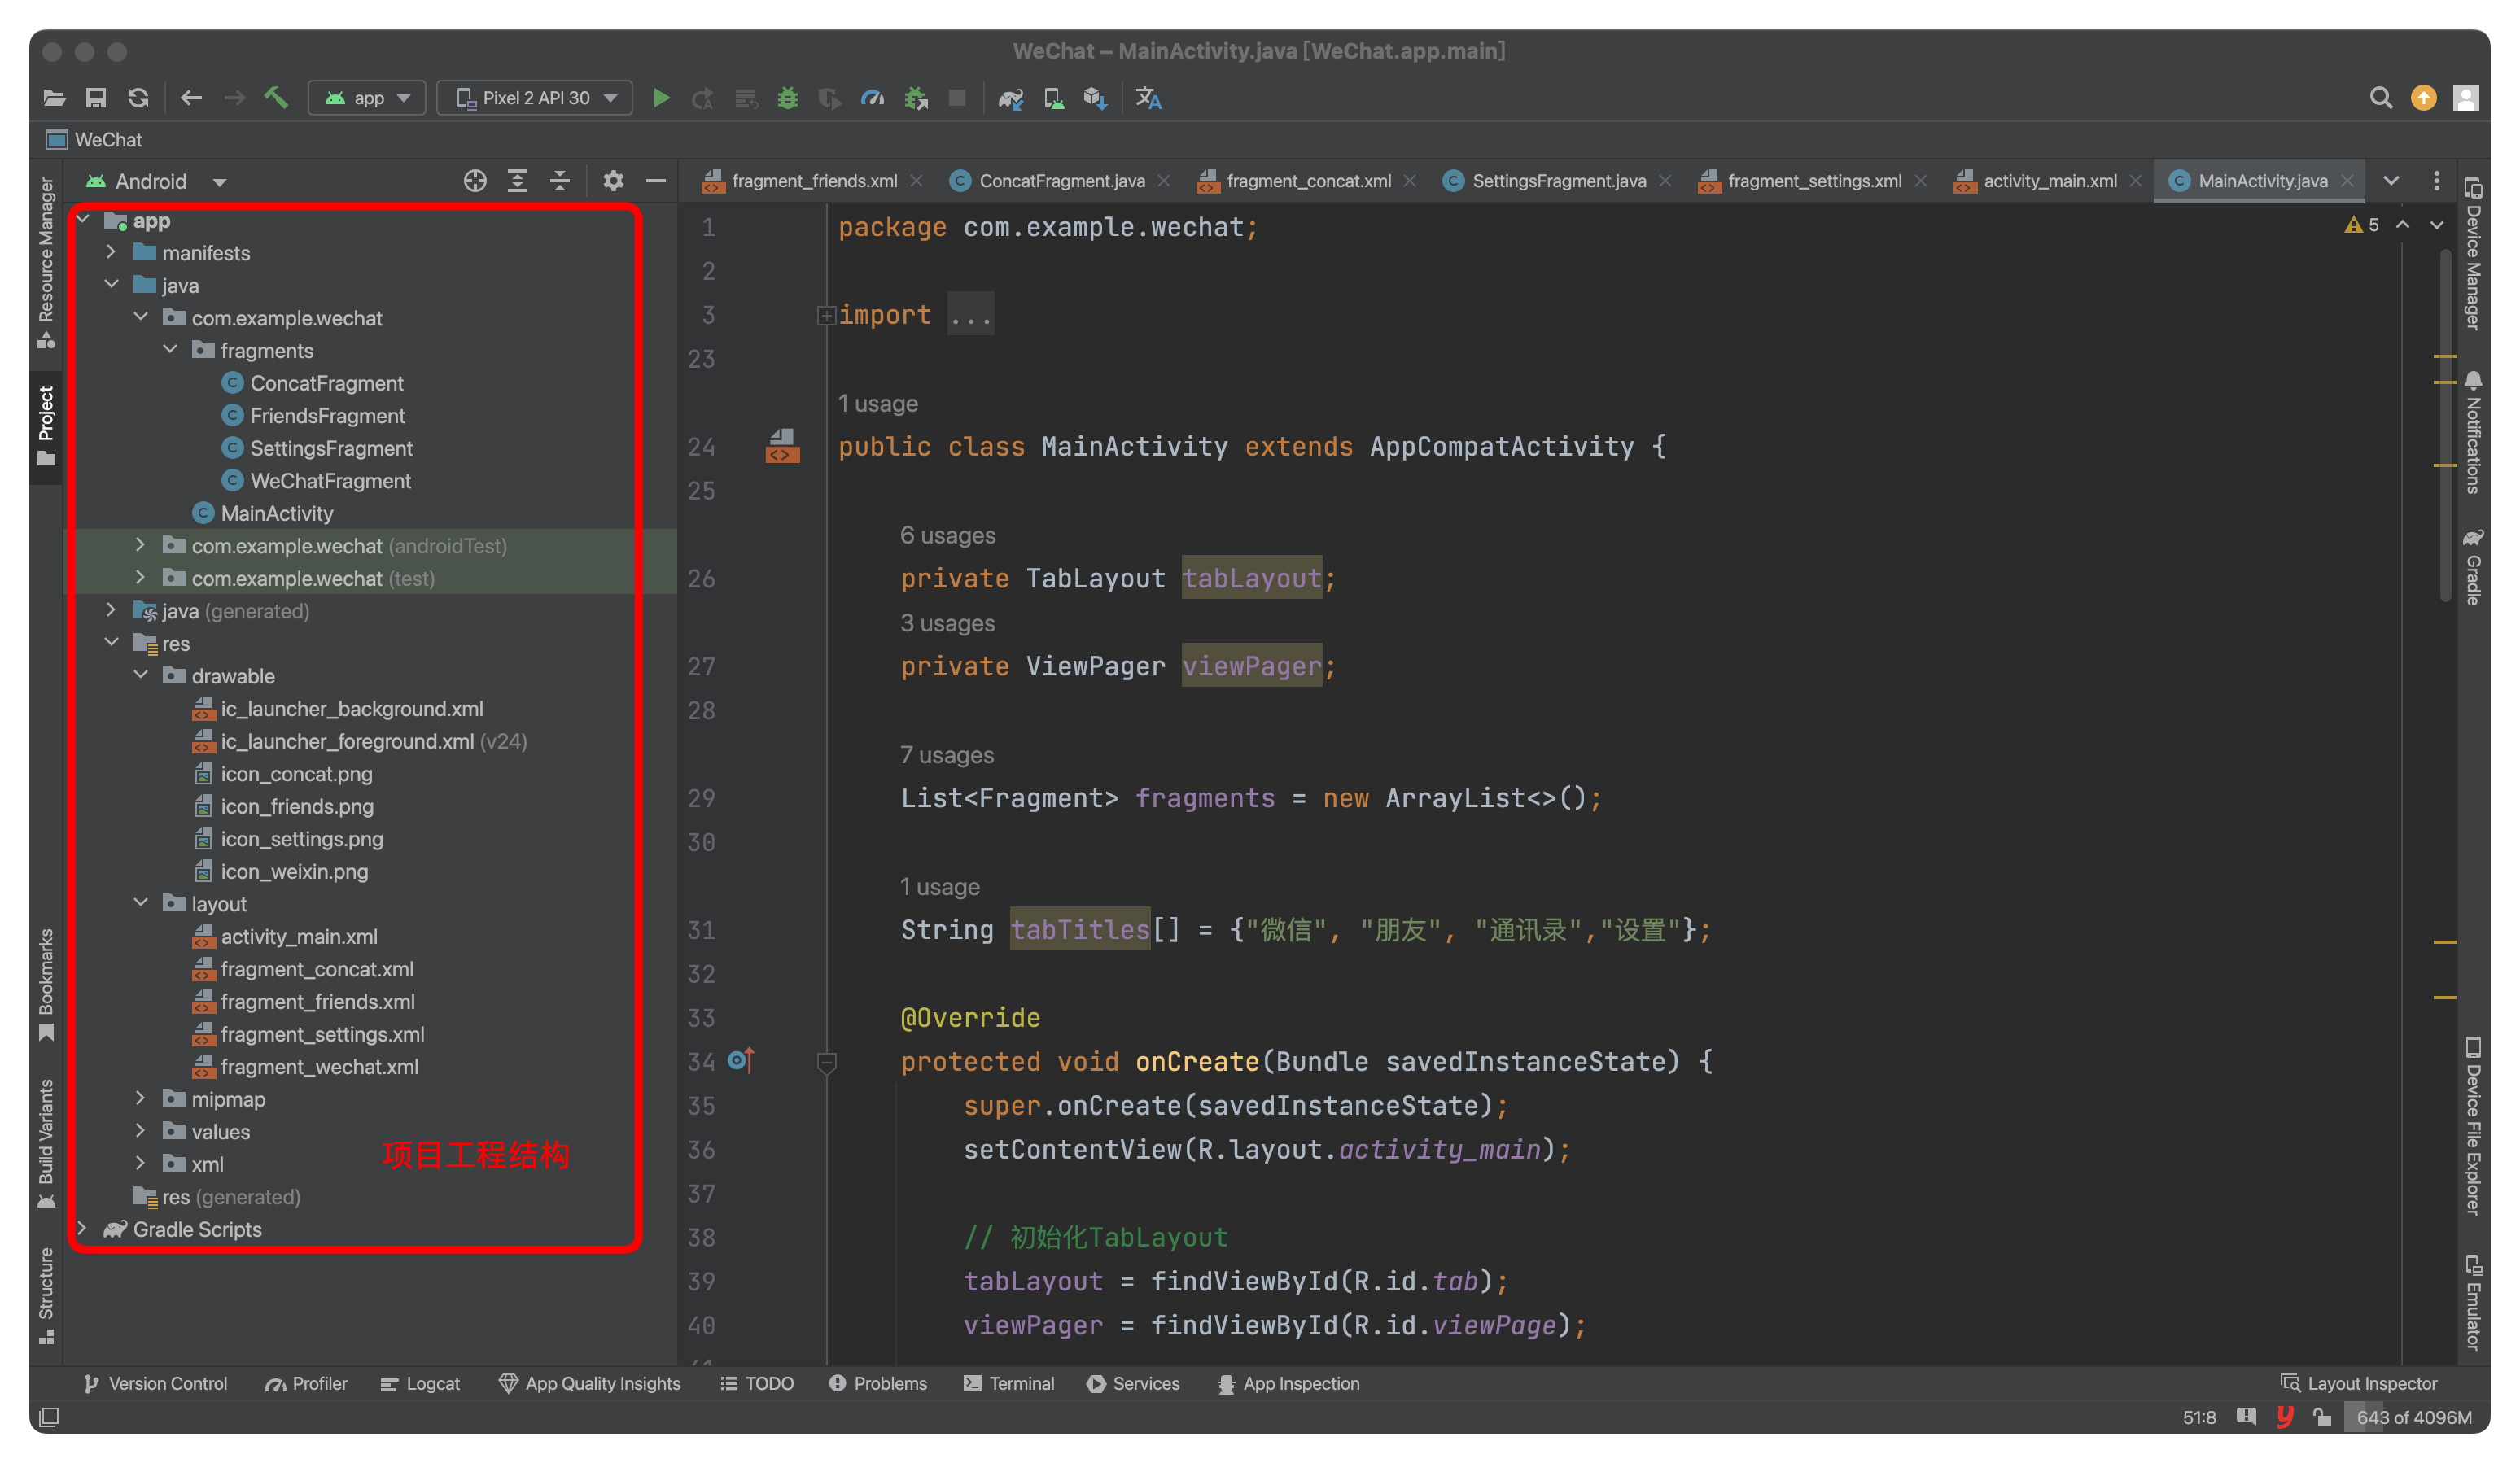Stop the running application
The height and width of the screenshot is (1463, 2520).
pyautogui.click(x=956, y=97)
